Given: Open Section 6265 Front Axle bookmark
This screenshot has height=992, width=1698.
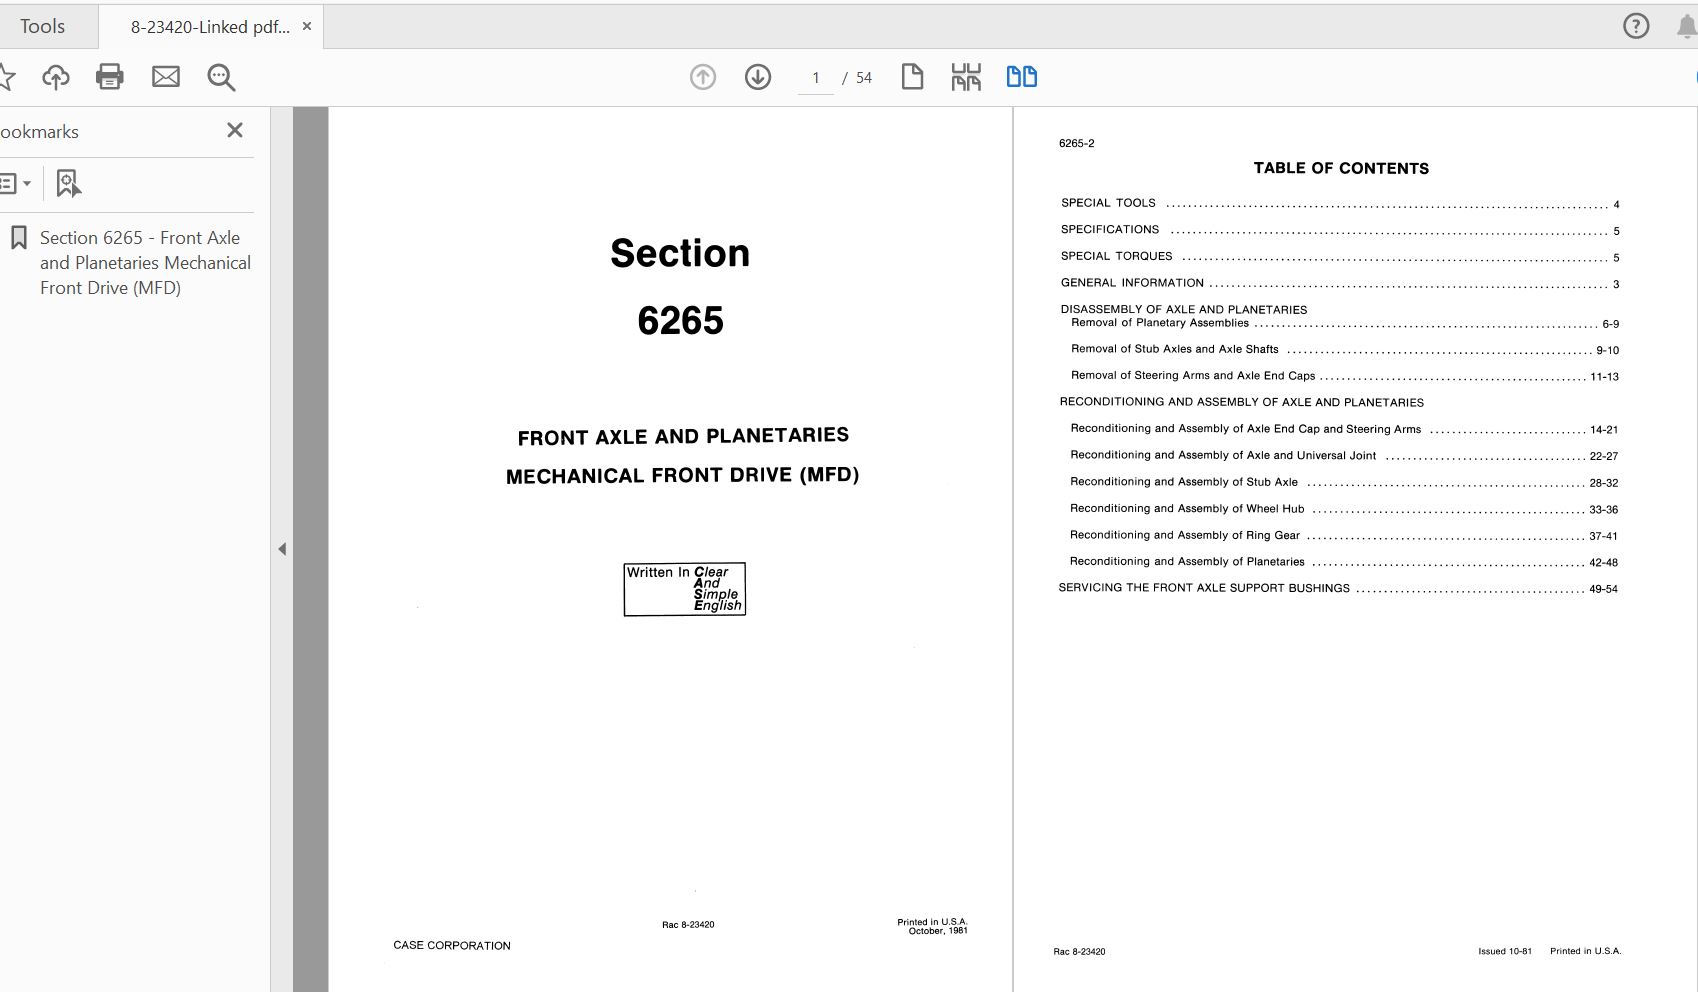Looking at the screenshot, I should [145, 263].
